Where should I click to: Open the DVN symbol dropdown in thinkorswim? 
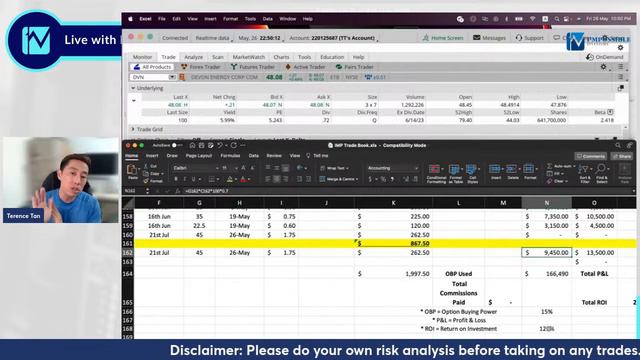[172, 77]
